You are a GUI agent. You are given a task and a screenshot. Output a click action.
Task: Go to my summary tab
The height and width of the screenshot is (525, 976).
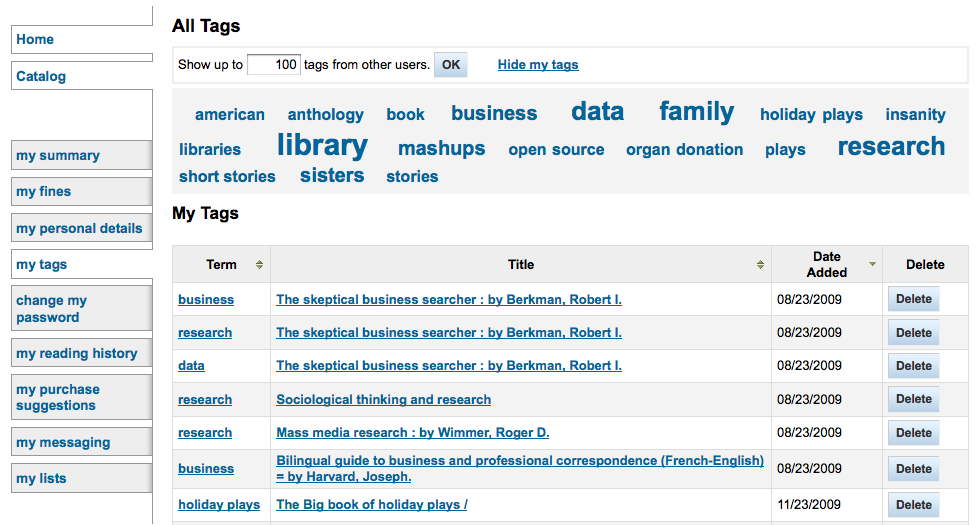82,155
